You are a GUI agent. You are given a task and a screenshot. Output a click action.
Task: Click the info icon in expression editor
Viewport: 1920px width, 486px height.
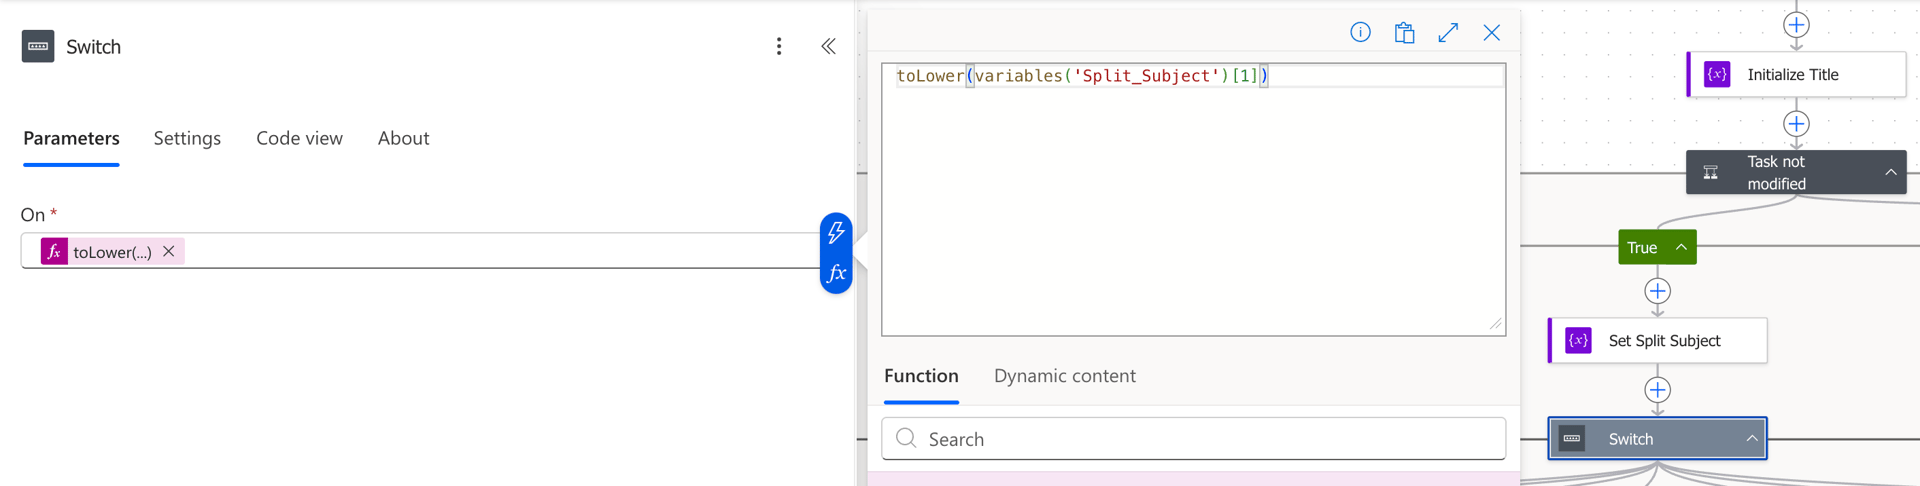point(1360,32)
